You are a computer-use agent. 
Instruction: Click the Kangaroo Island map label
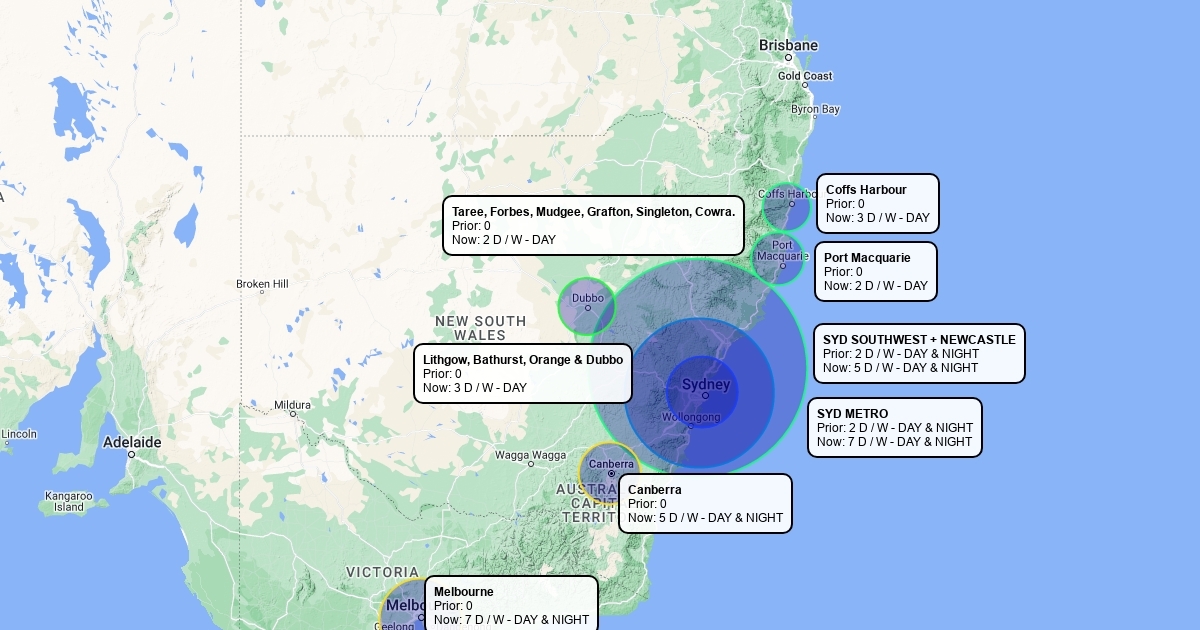point(68,501)
